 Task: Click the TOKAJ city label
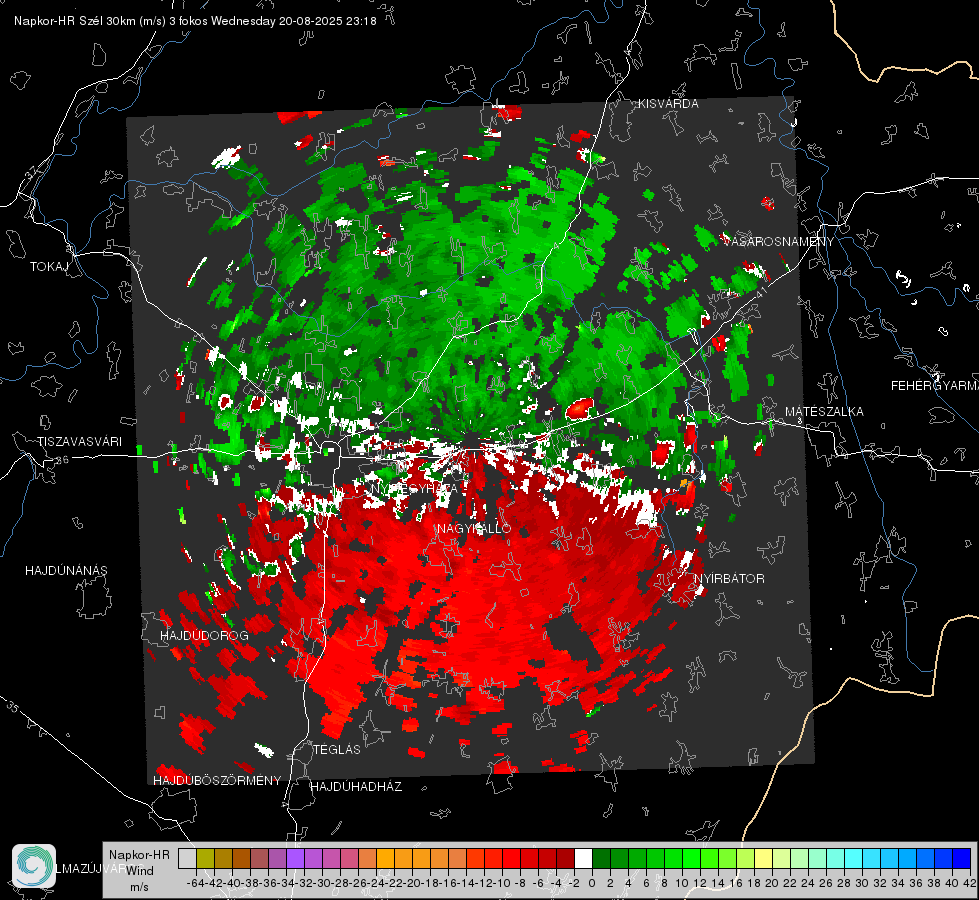(49, 267)
